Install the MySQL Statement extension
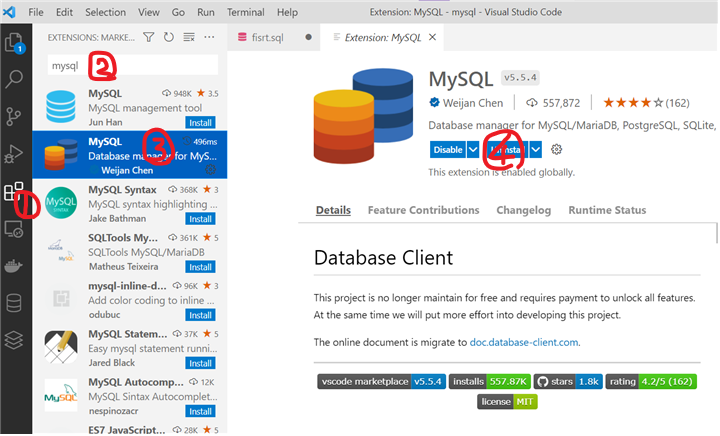This screenshot has height=436, width=720. coord(201,363)
